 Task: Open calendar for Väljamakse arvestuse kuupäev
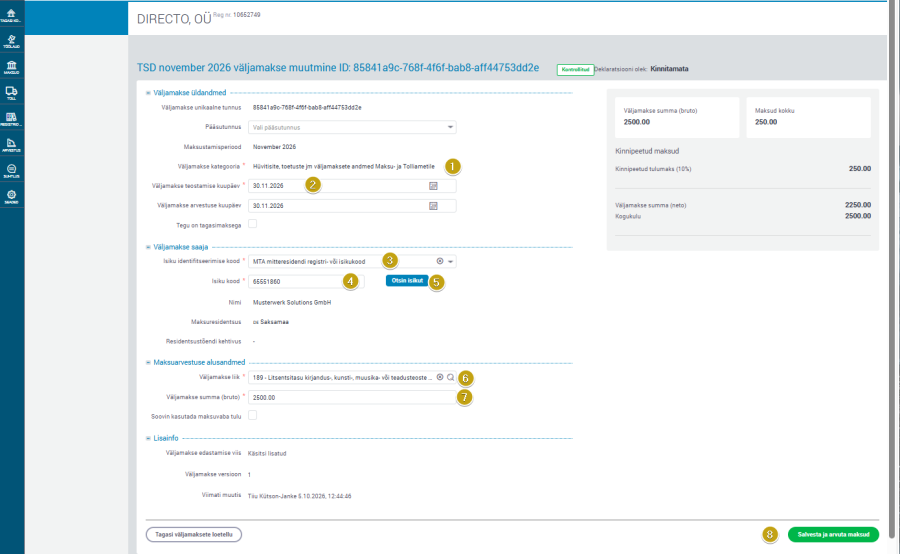433,206
